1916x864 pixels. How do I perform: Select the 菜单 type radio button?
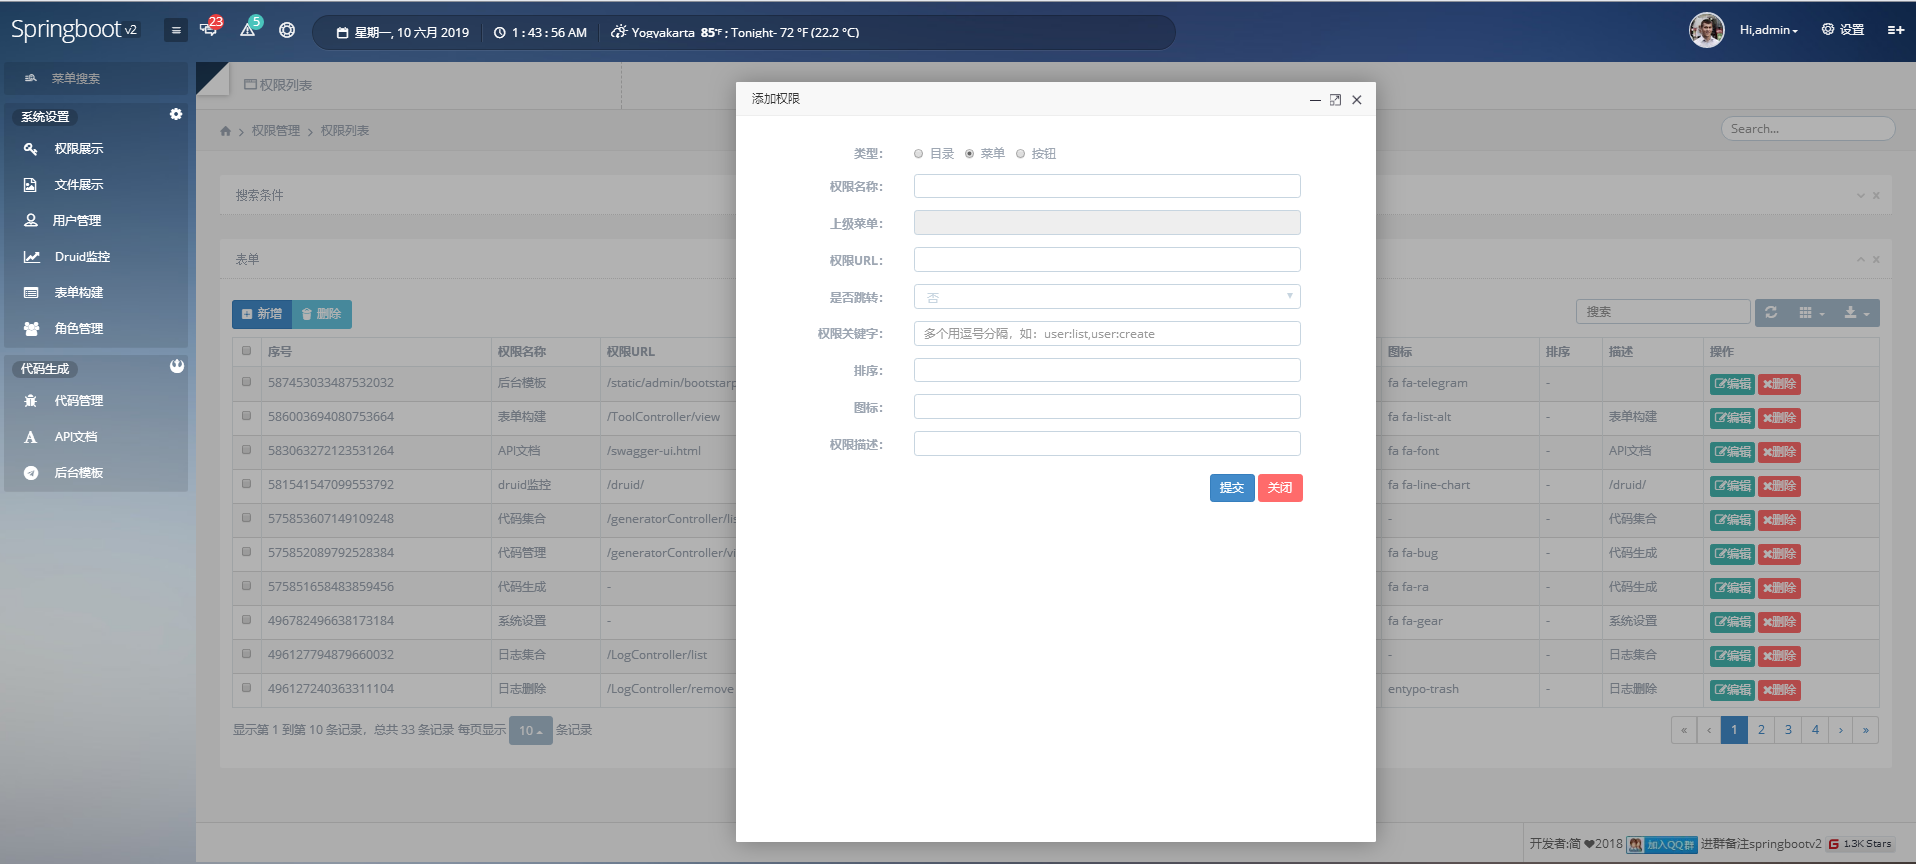point(969,154)
